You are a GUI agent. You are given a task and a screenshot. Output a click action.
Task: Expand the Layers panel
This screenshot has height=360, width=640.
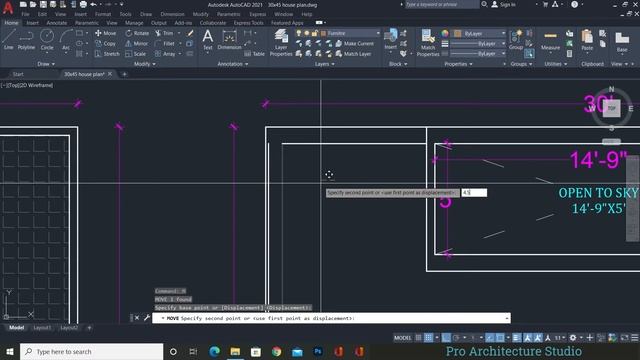324,64
